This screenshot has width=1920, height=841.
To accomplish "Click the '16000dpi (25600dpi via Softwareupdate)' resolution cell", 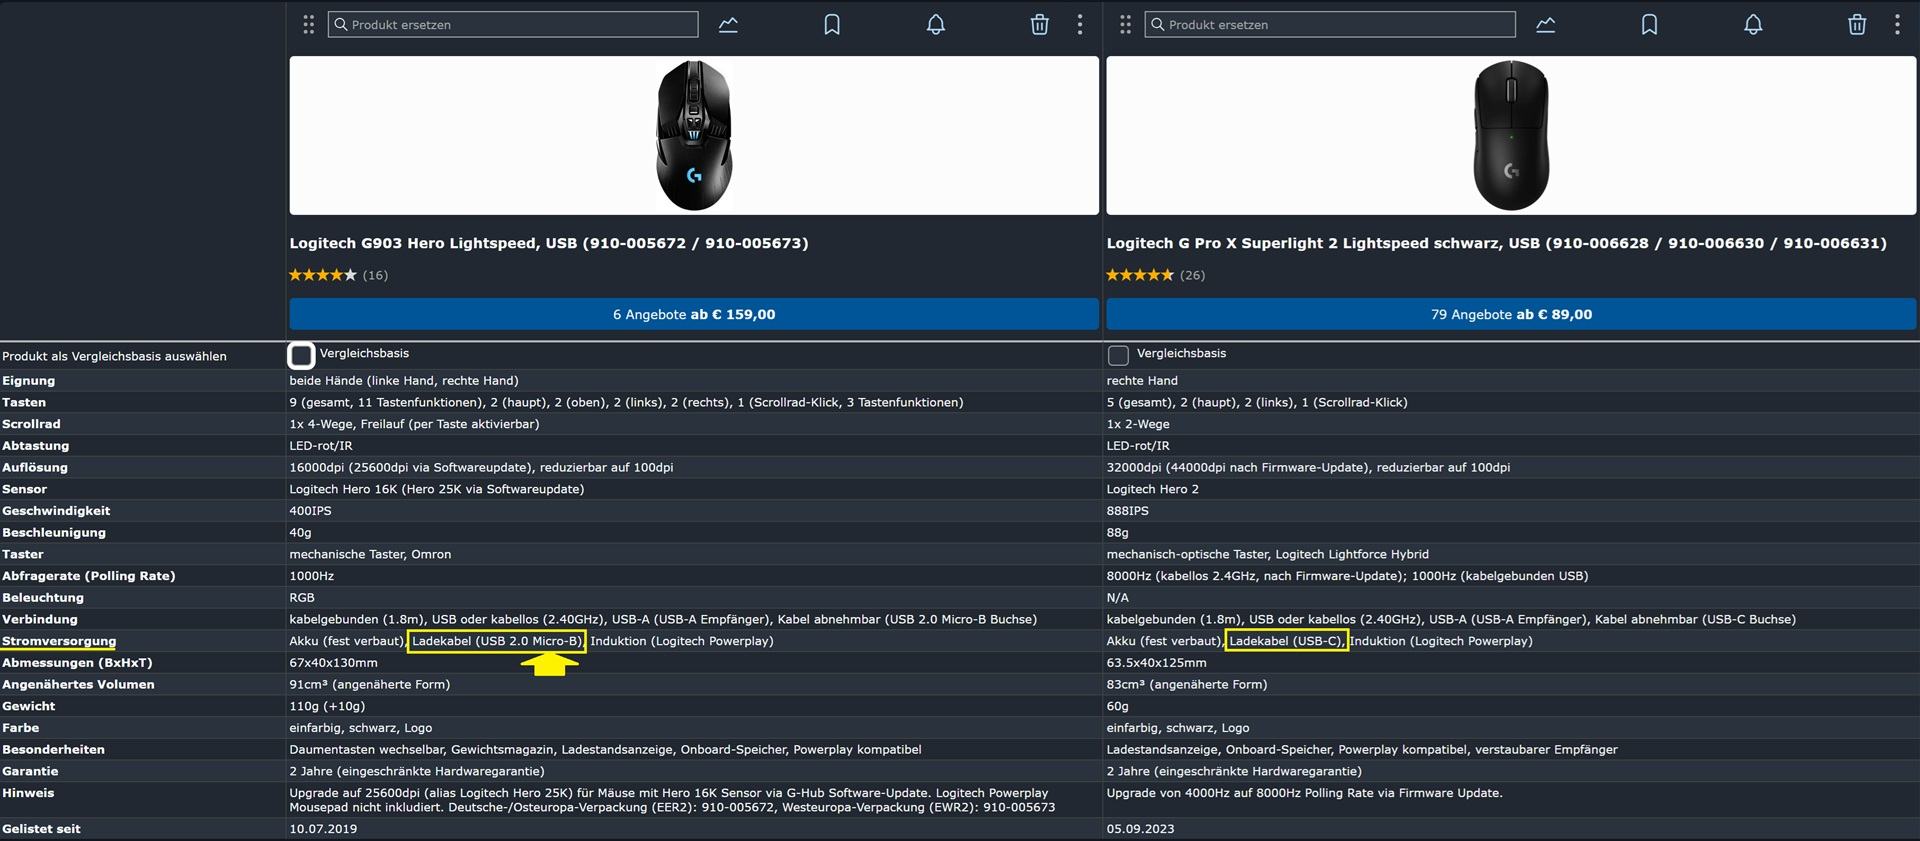I will 481,467.
